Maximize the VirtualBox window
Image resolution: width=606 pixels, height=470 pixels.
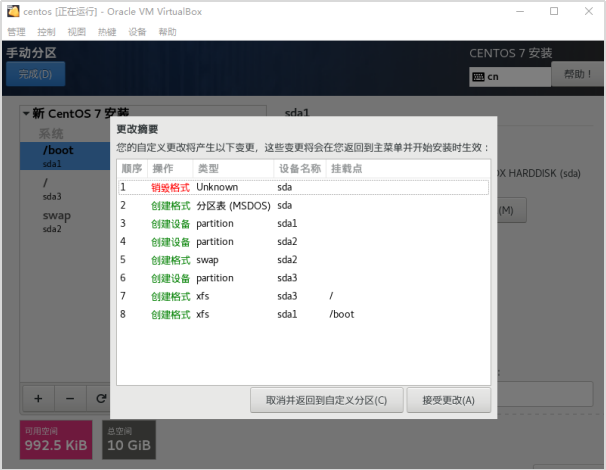pyautogui.click(x=554, y=11)
